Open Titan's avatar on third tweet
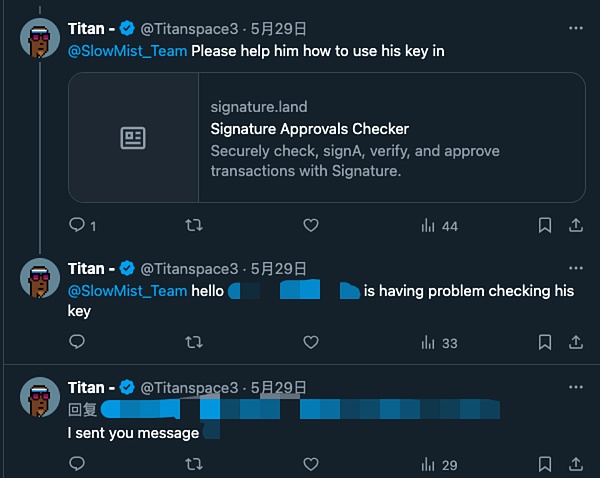 40,397
